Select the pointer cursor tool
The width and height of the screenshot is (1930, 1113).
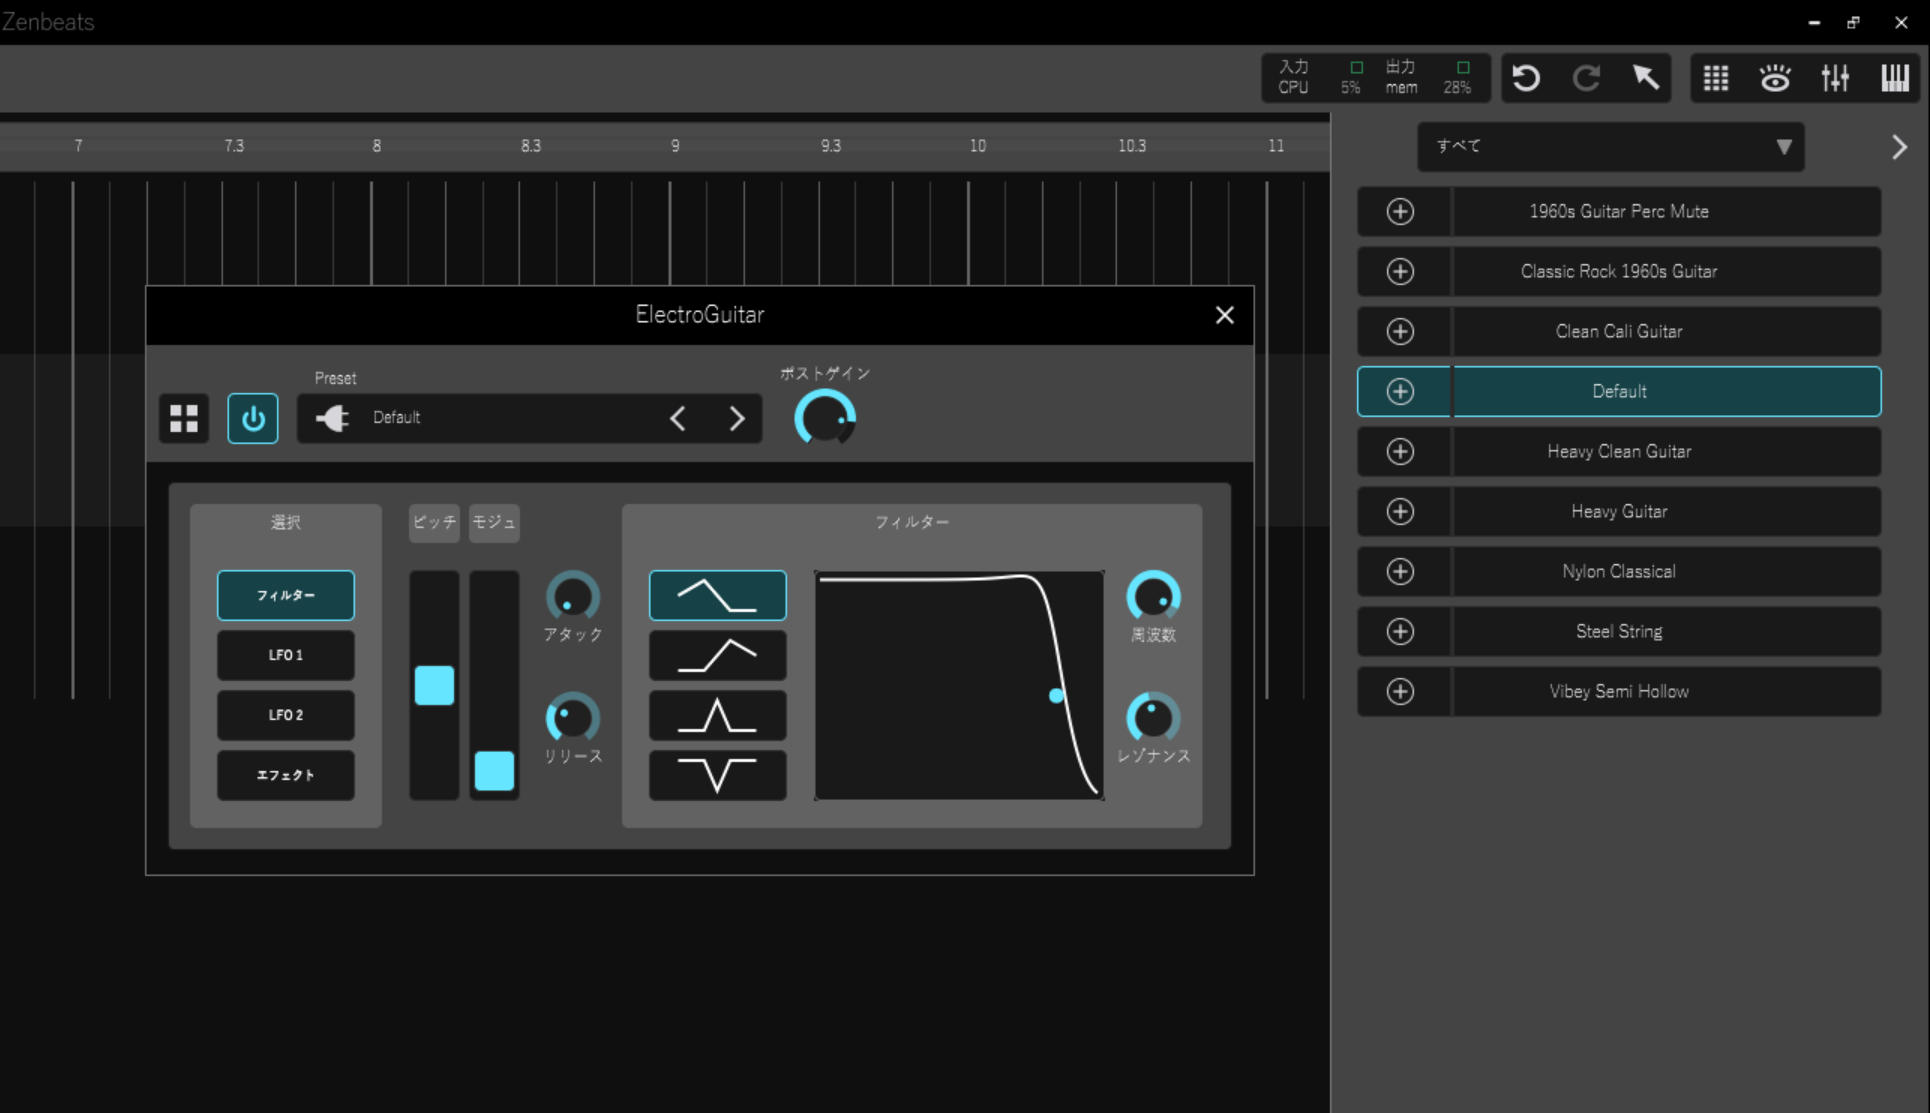(1646, 78)
